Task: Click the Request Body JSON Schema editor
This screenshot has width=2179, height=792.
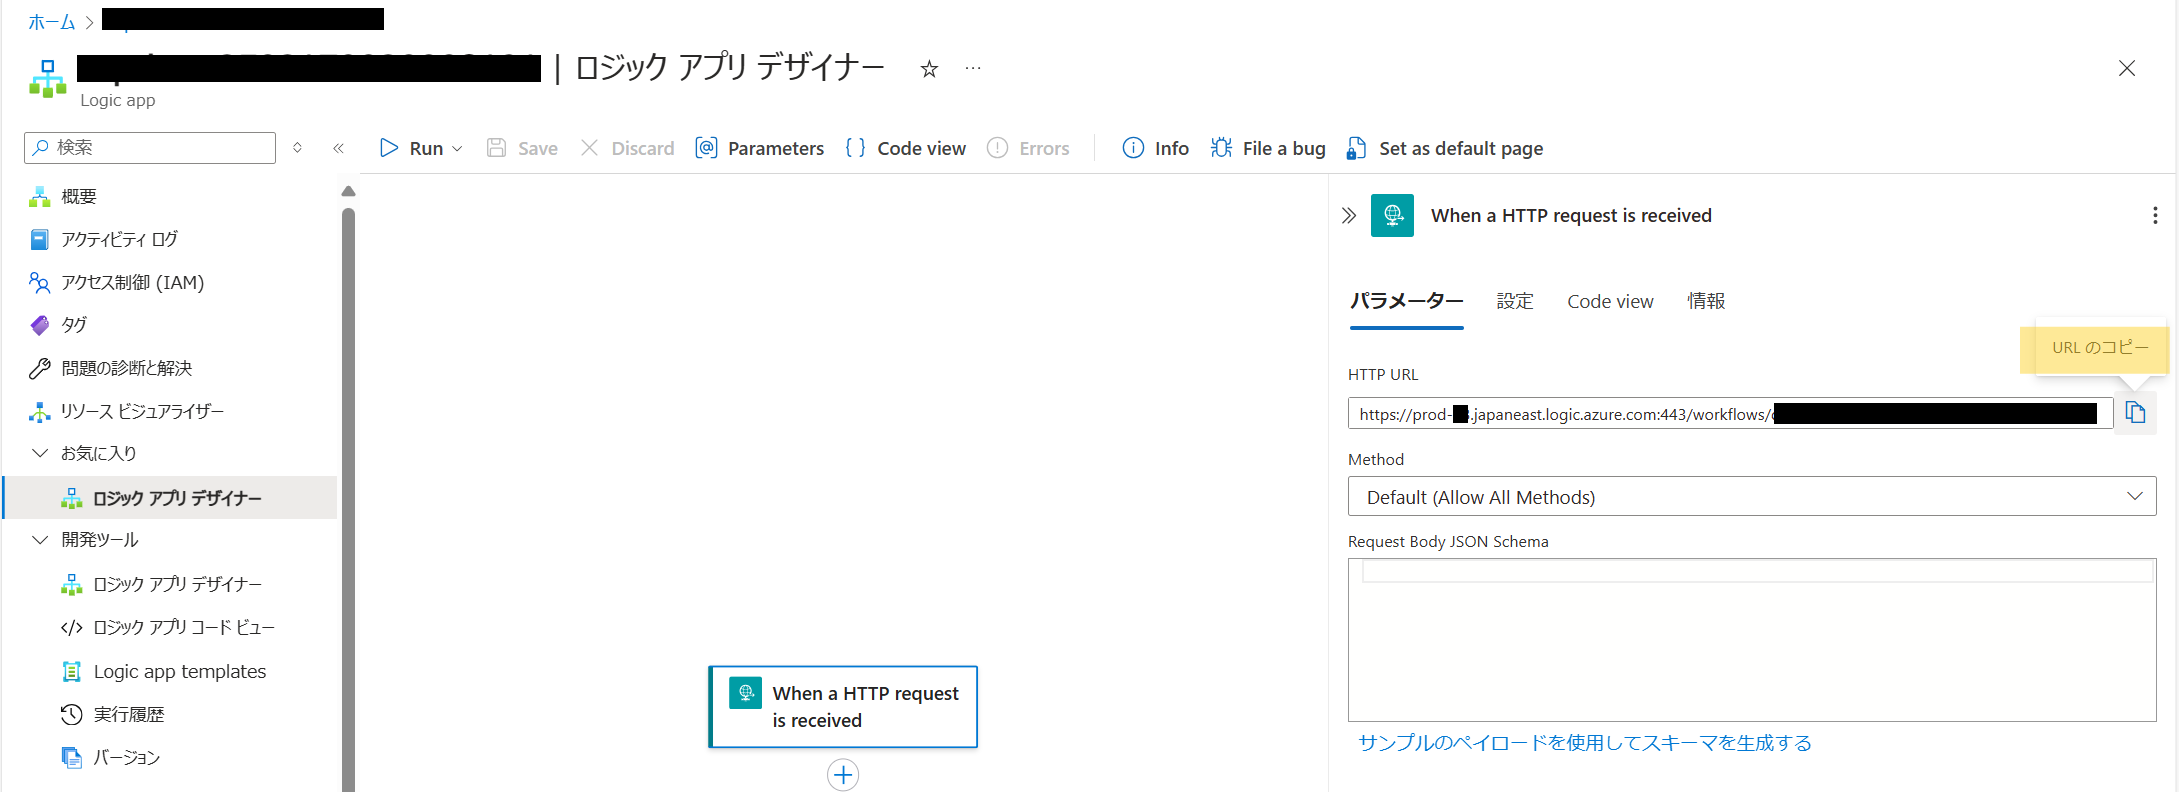Action: (x=1752, y=640)
